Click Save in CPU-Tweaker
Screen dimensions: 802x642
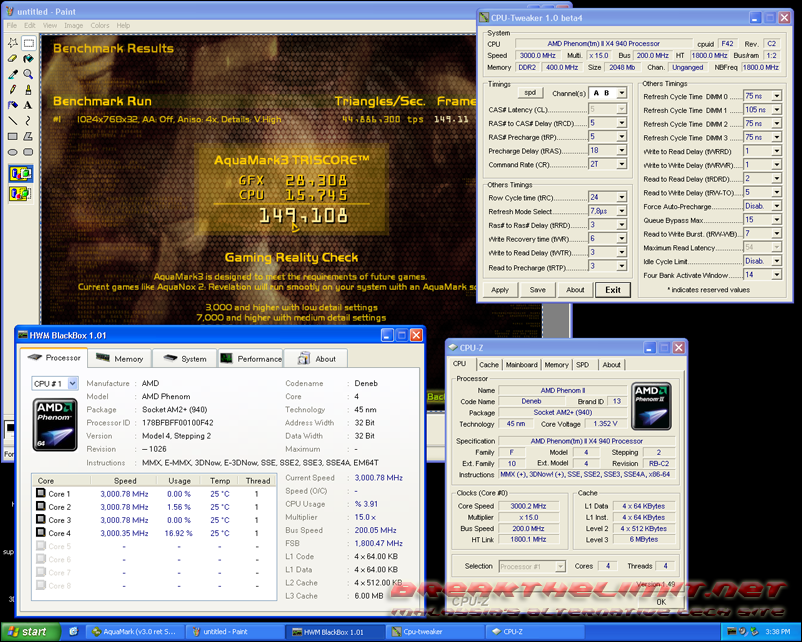[x=538, y=290]
